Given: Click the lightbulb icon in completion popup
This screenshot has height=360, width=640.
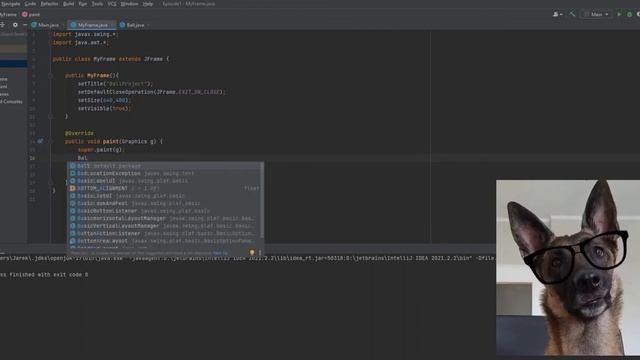Looking at the screenshot, I should coord(252,253).
